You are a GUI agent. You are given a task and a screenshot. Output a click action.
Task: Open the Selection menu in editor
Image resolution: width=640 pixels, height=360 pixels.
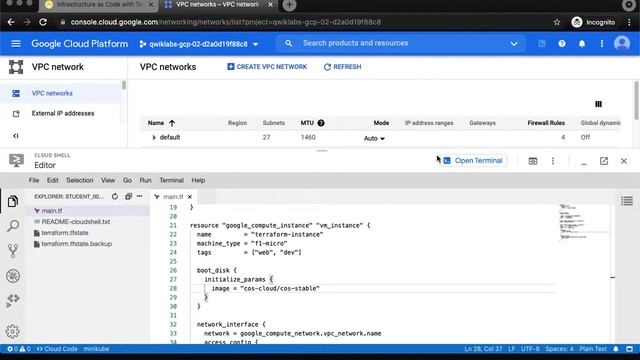tap(80, 180)
